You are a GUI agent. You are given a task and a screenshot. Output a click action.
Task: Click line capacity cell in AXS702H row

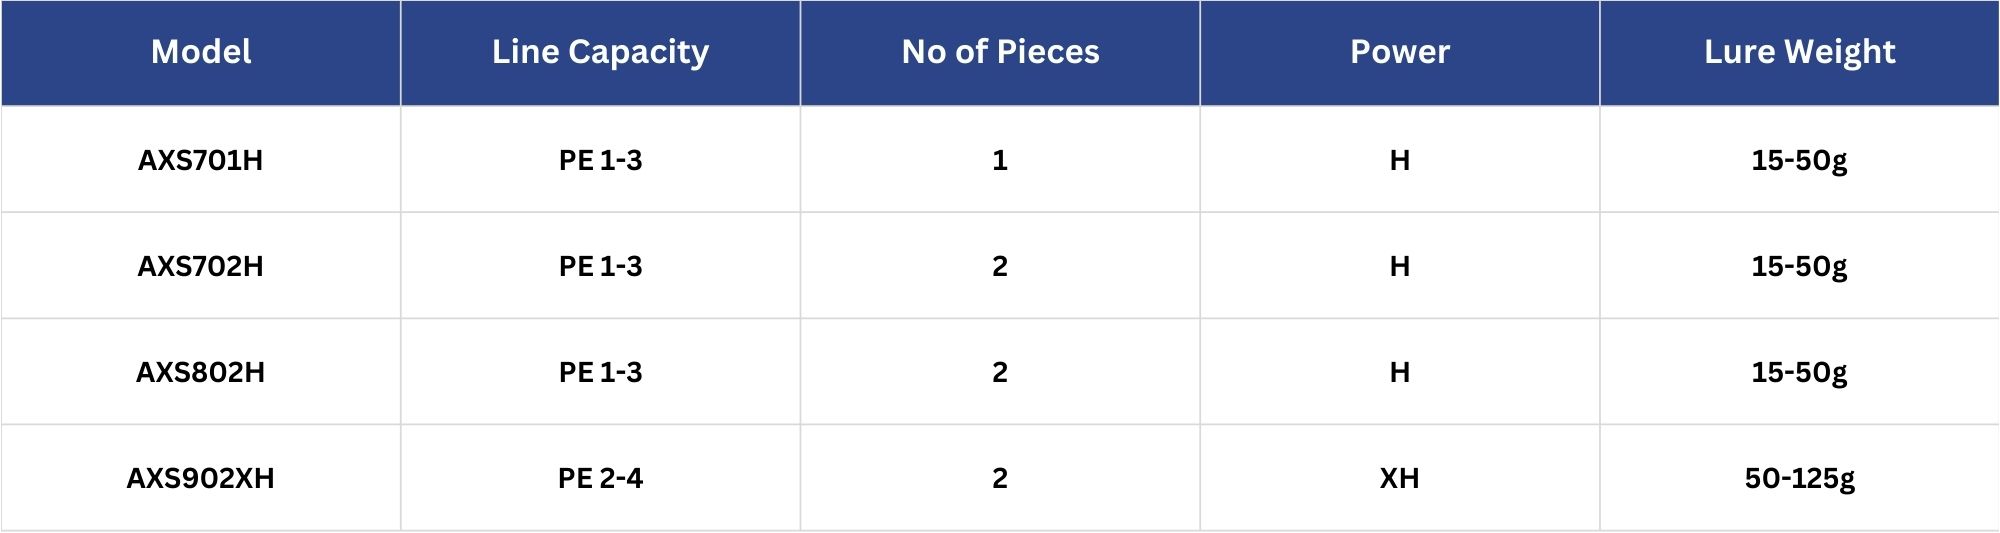[x=600, y=266]
